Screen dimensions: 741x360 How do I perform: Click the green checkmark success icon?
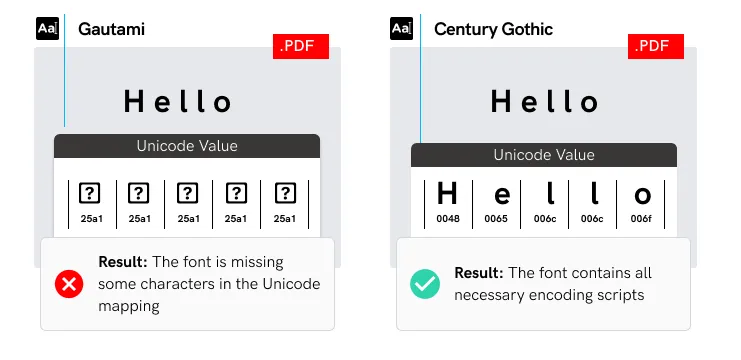click(x=425, y=284)
